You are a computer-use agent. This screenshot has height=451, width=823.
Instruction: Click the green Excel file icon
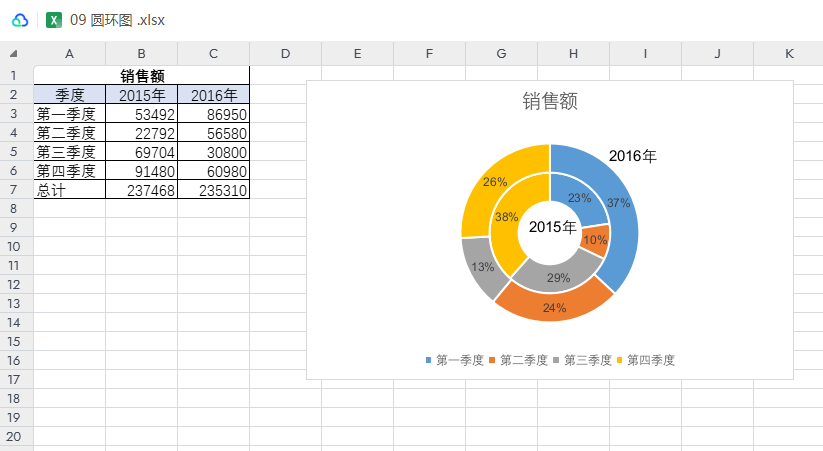[54, 20]
